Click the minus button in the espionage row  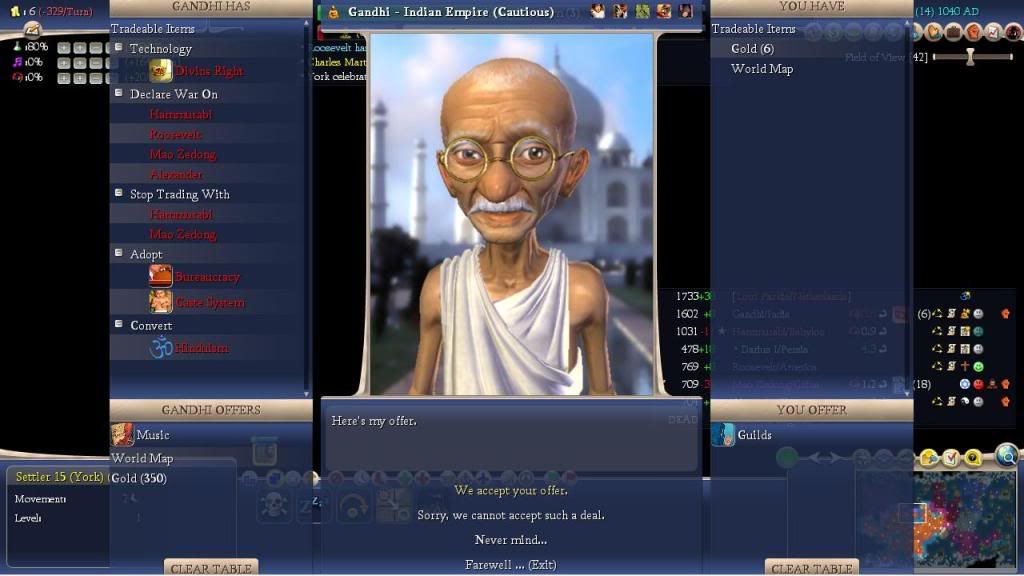95,78
